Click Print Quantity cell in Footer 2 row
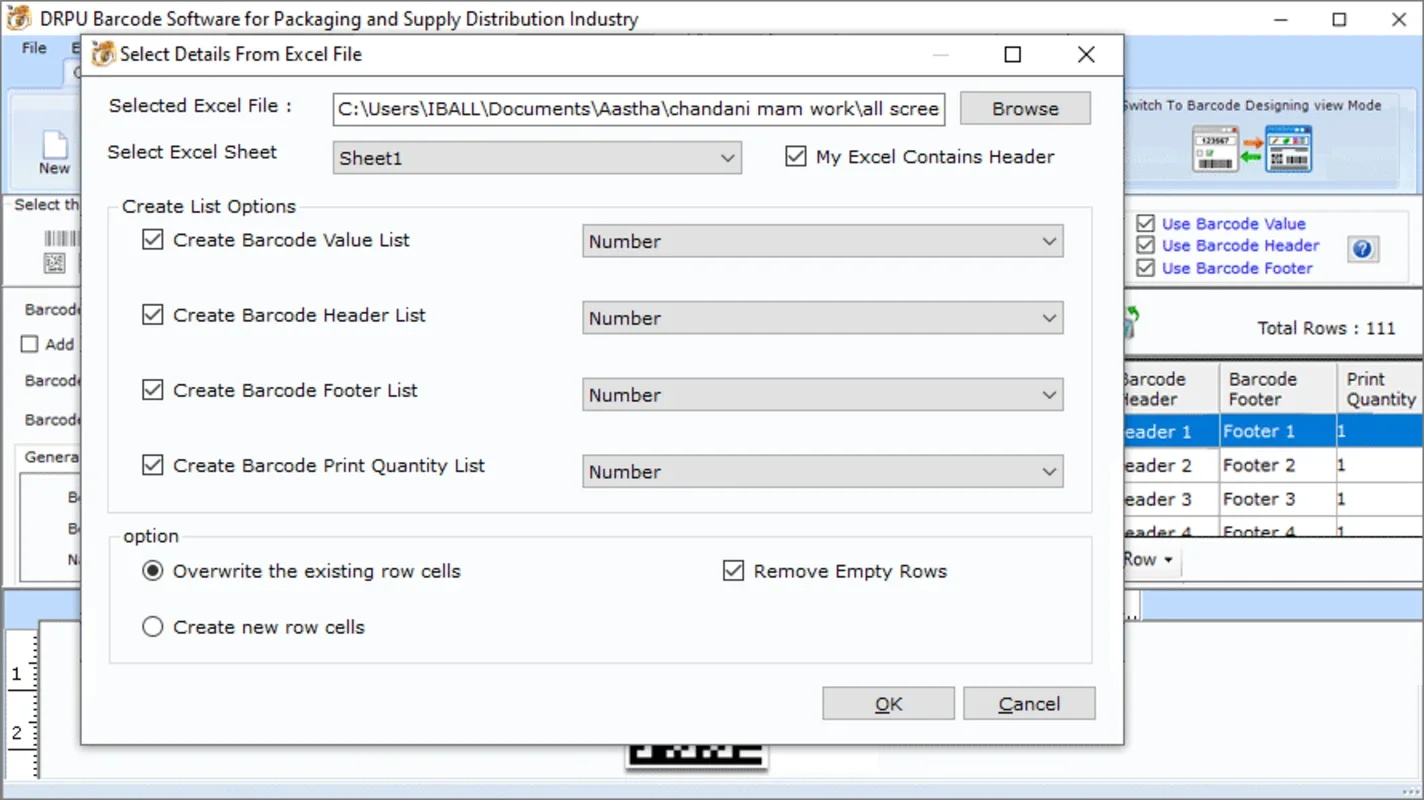The width and height of the screenshot is (1424, 800). (1380, 465)
